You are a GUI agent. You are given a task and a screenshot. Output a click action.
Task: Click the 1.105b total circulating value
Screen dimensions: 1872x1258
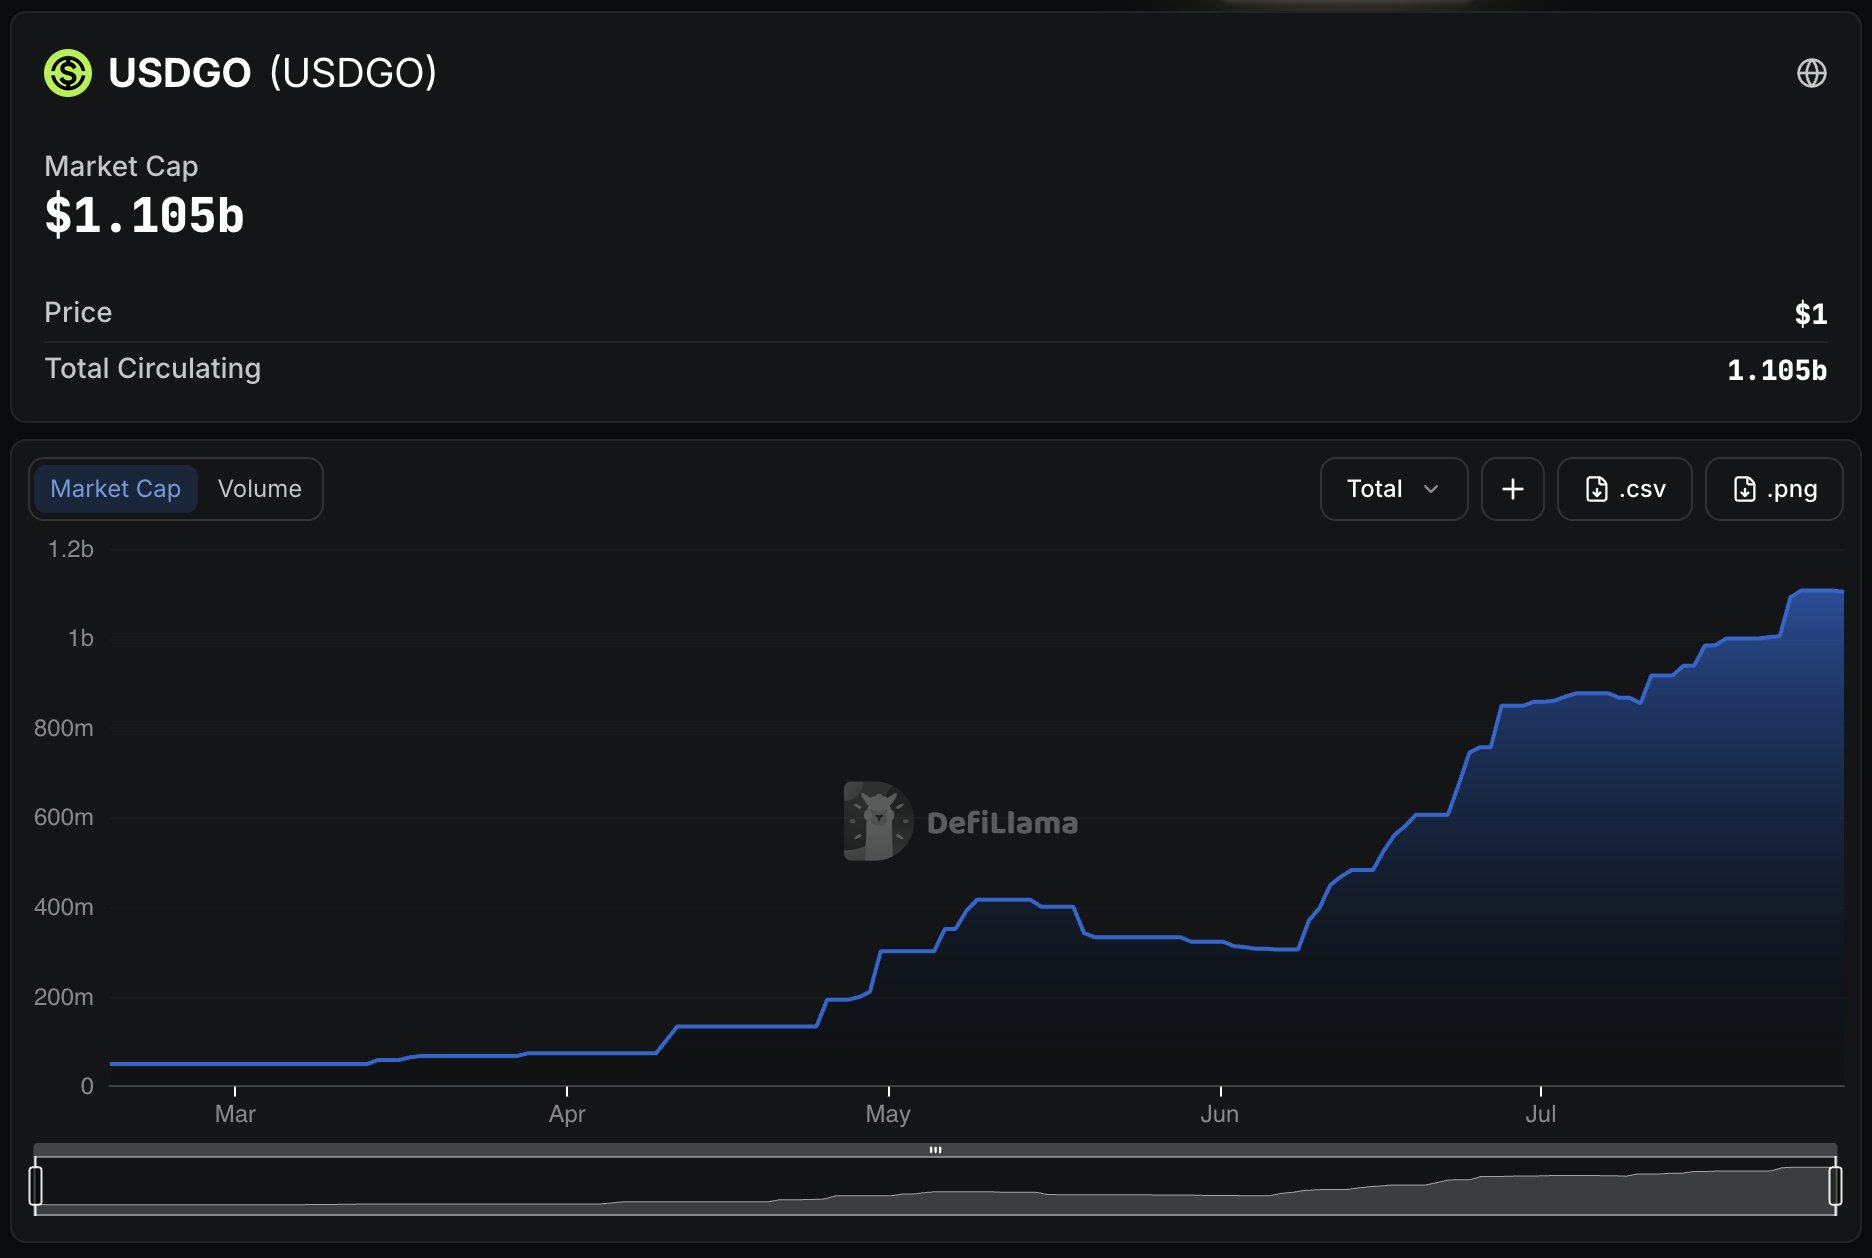click(x=1777, y=370)
